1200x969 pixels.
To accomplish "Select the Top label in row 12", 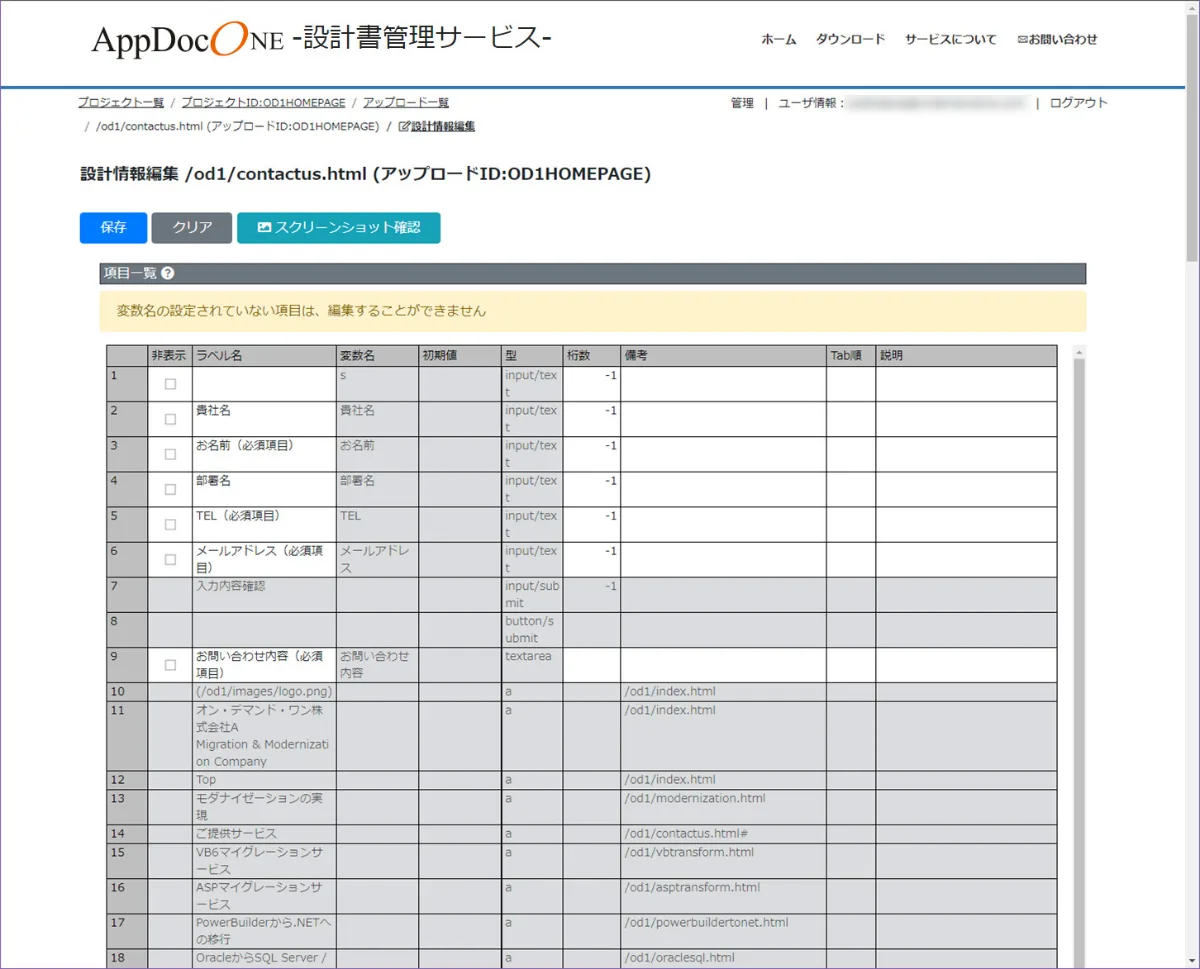I will (264, 780).
